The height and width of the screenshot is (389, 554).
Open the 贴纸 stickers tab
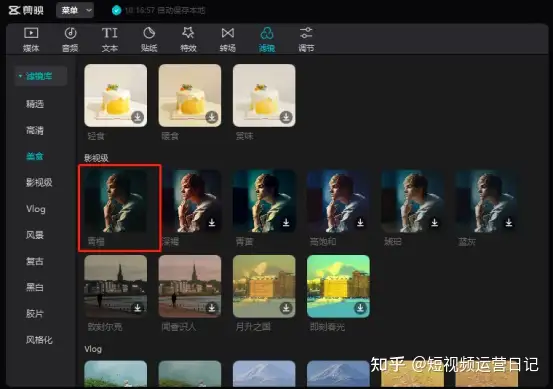[149, 40]
